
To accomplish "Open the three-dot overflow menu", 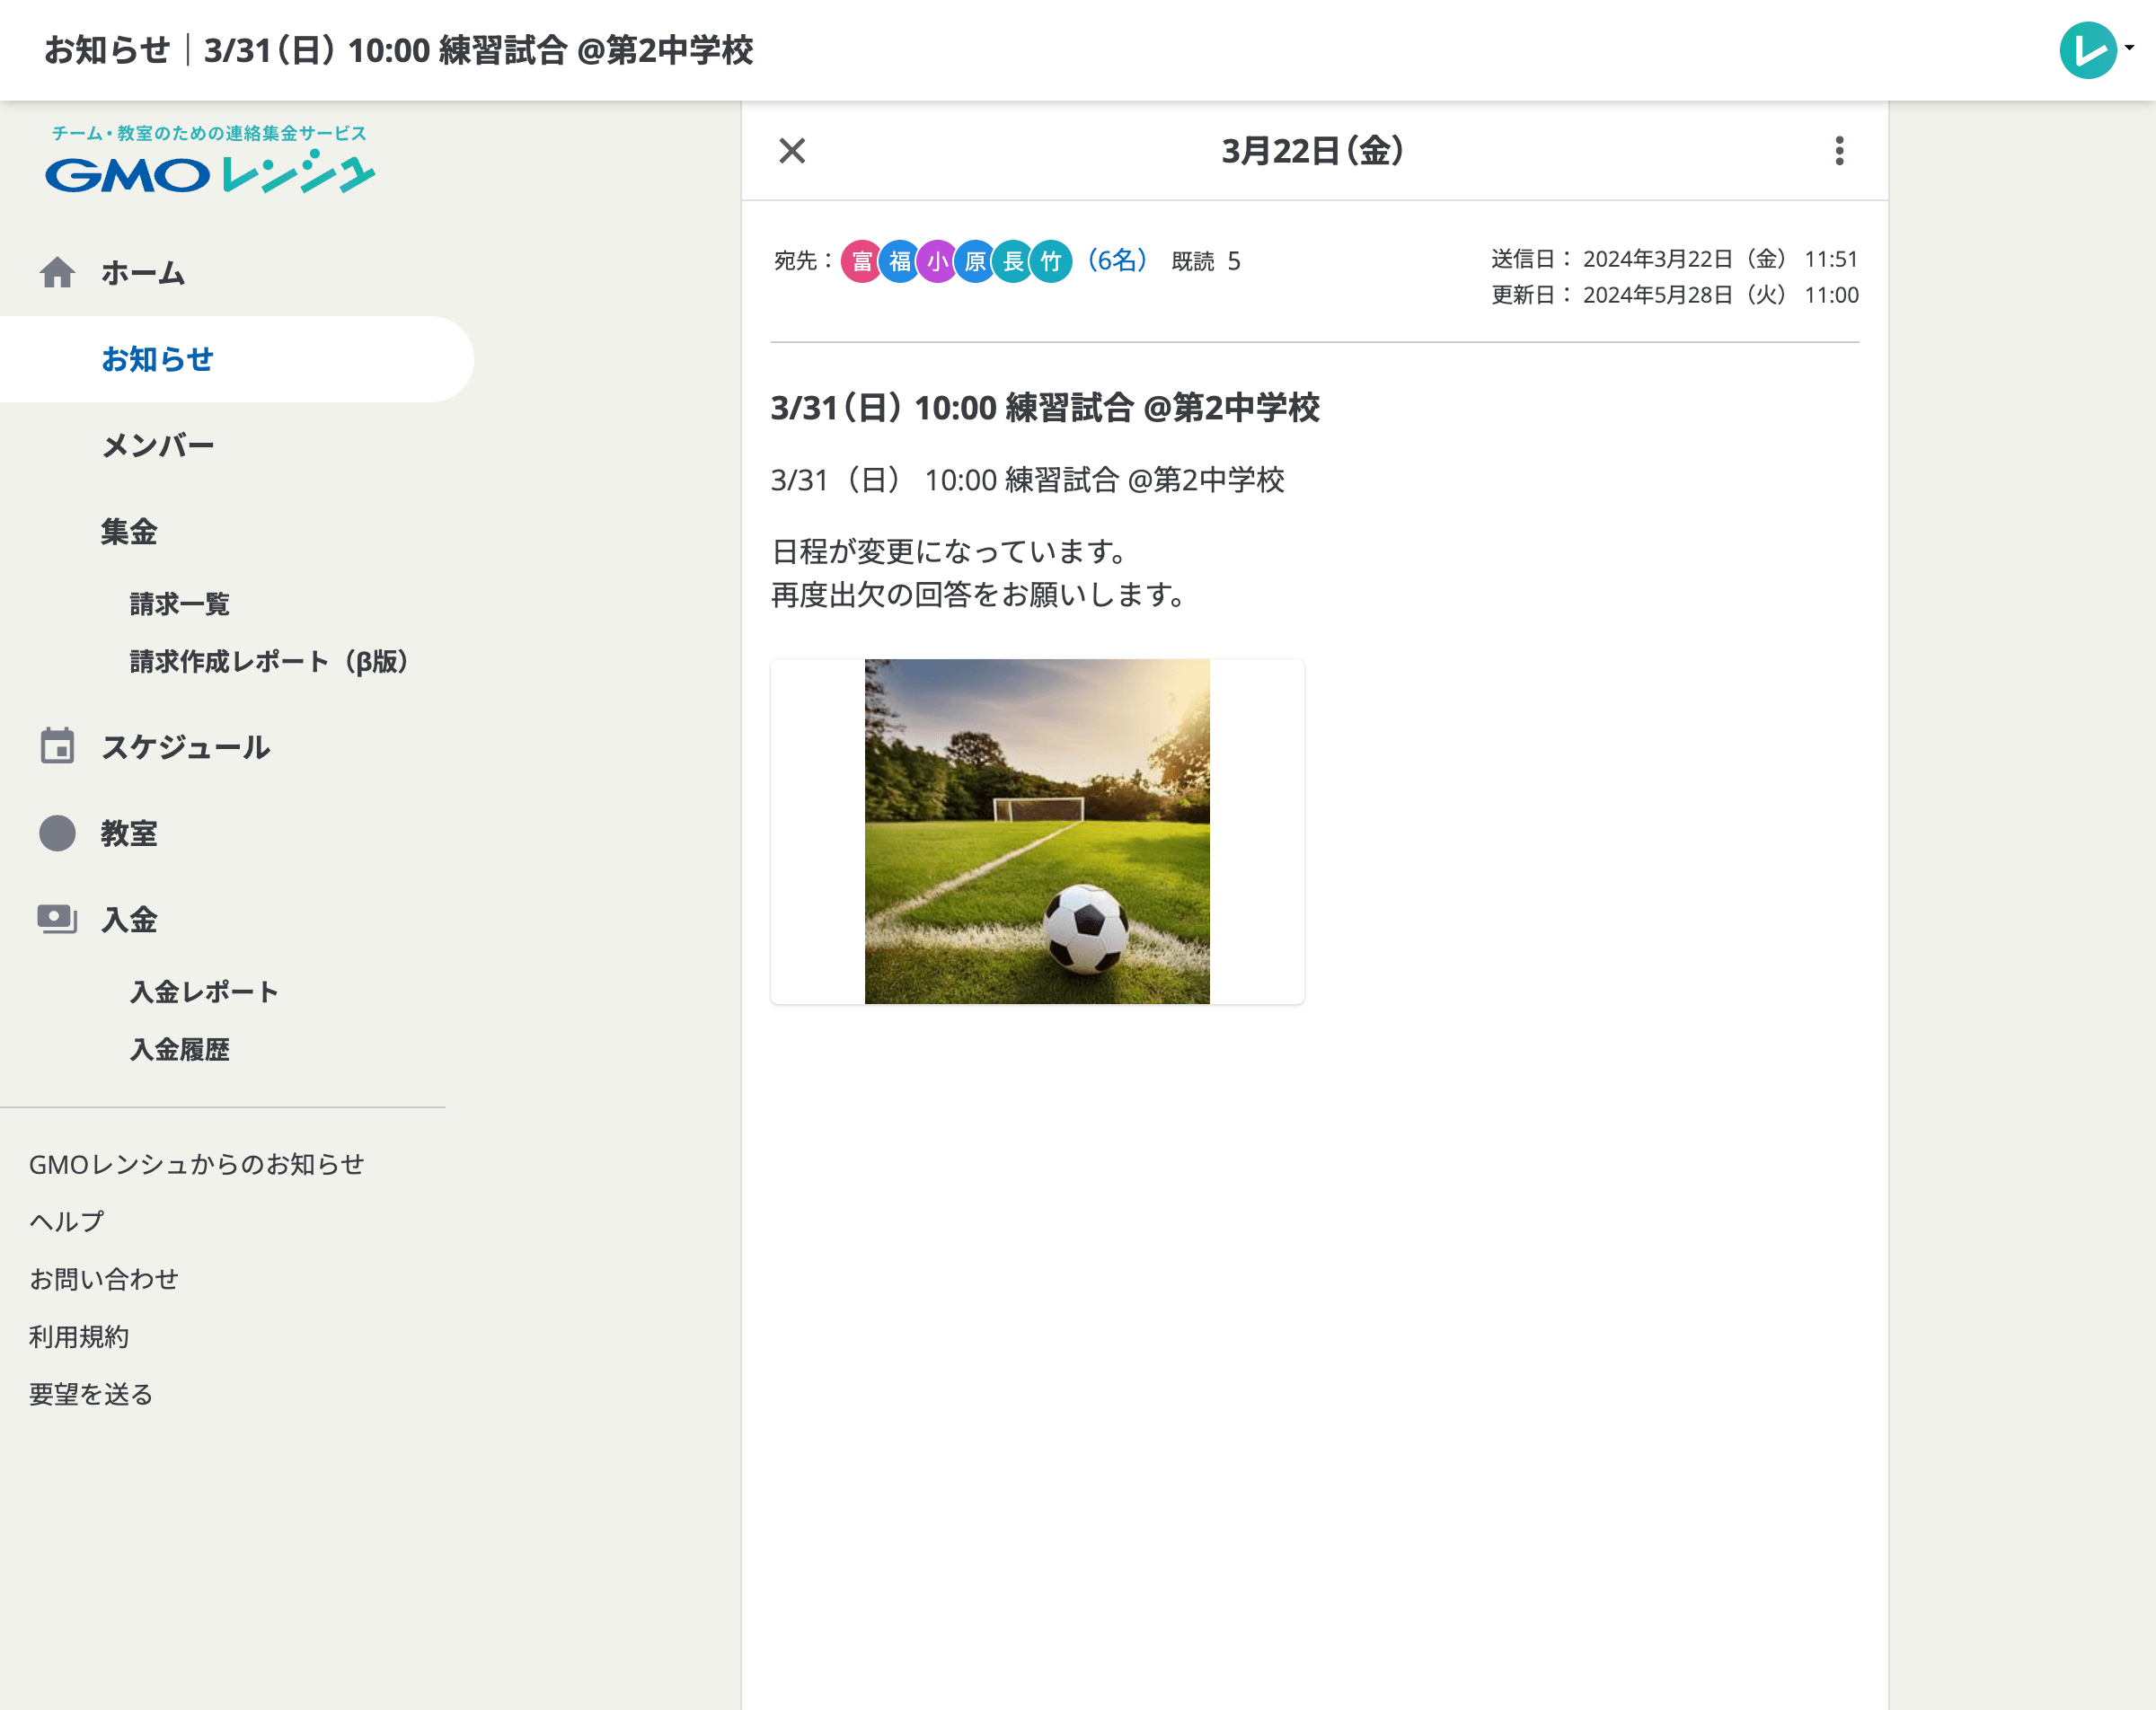I will 1838,152.
